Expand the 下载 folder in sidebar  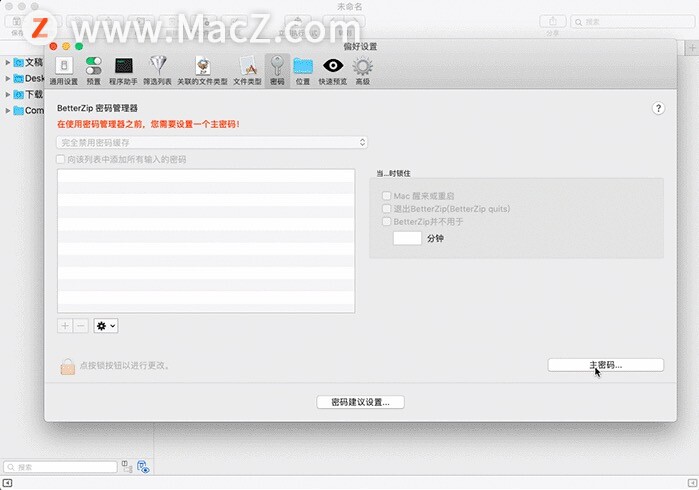tap(8, 95)
